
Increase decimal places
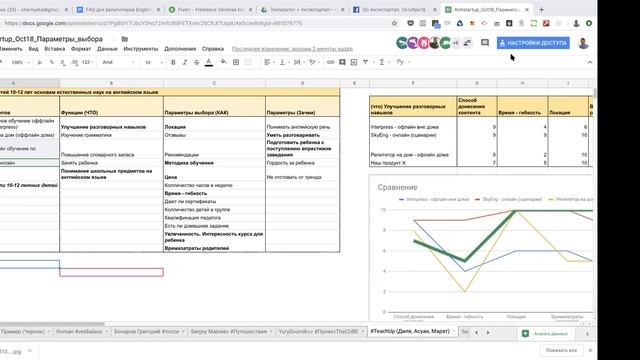tap(74, 62)
